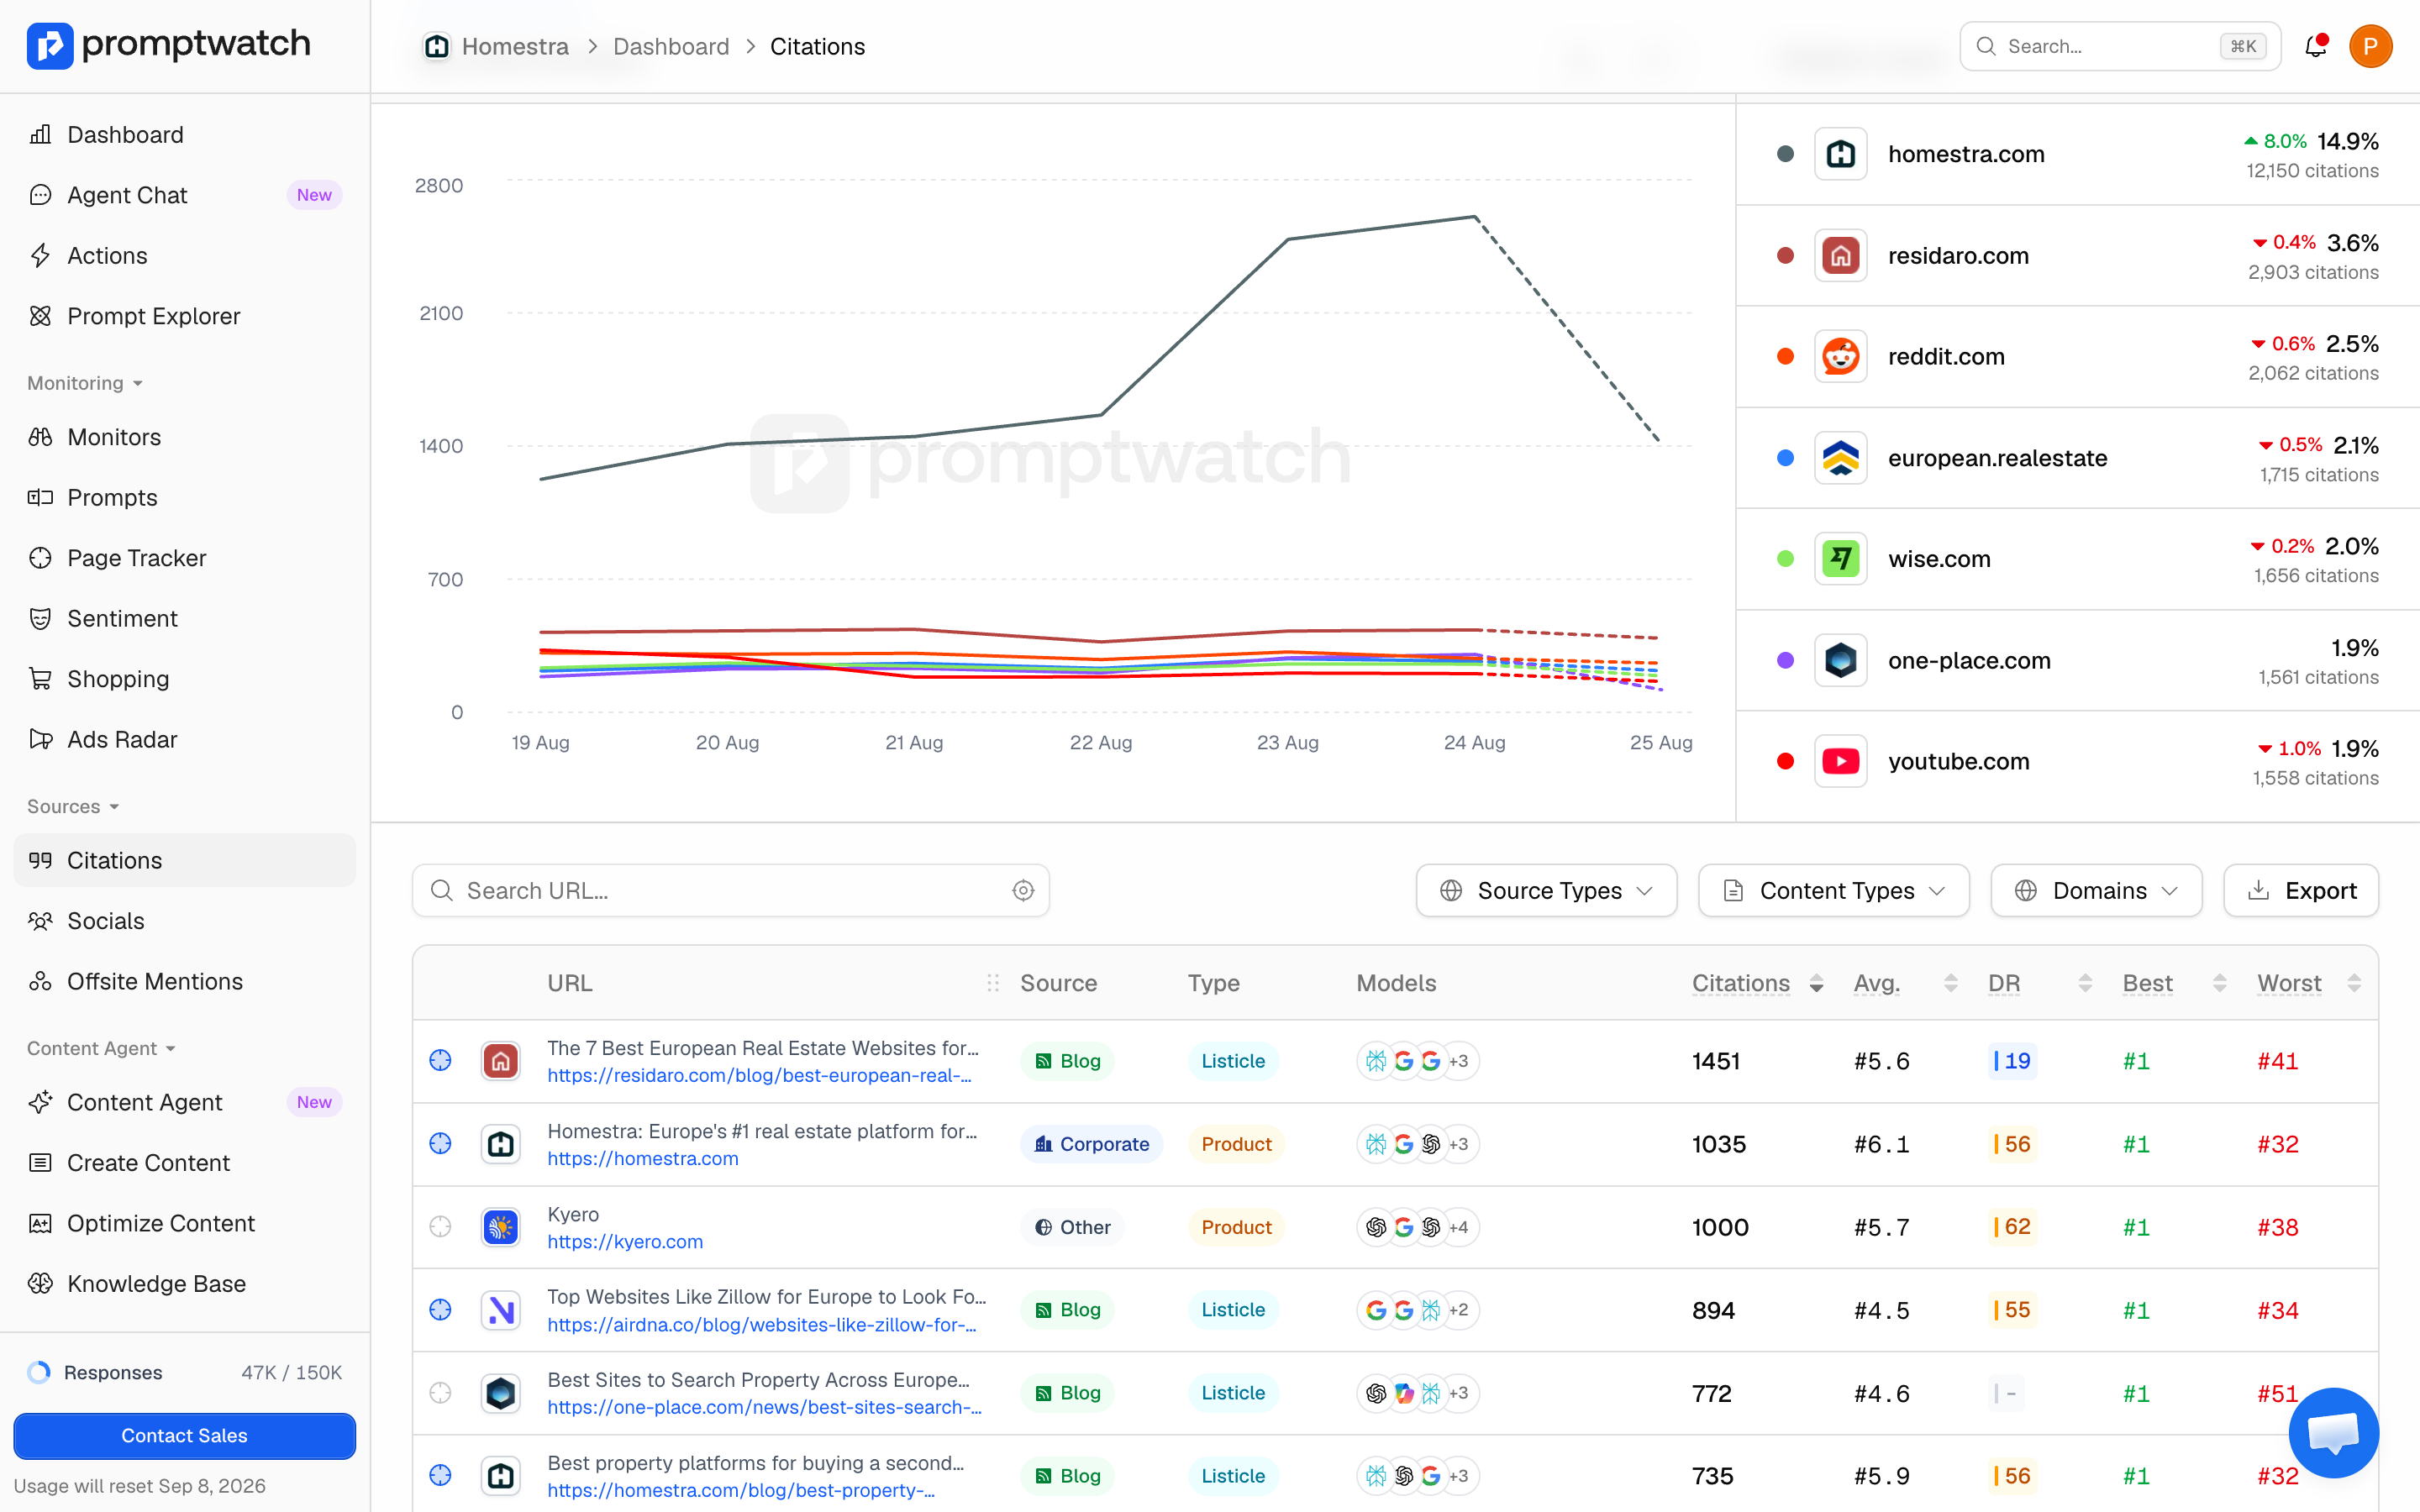Open Offsite Mentions in sidebar

click(x=185, y=981)
